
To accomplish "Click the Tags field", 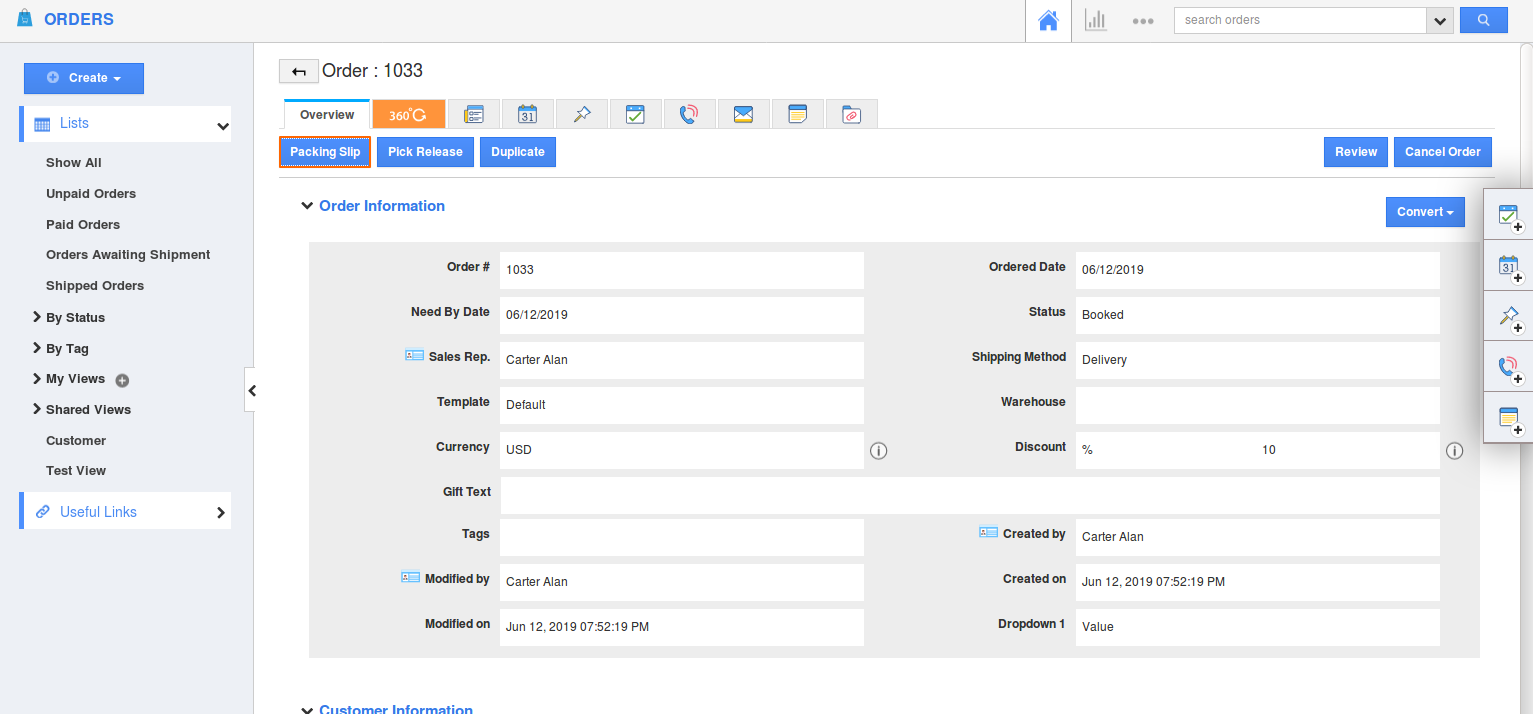I will (682, 537).
